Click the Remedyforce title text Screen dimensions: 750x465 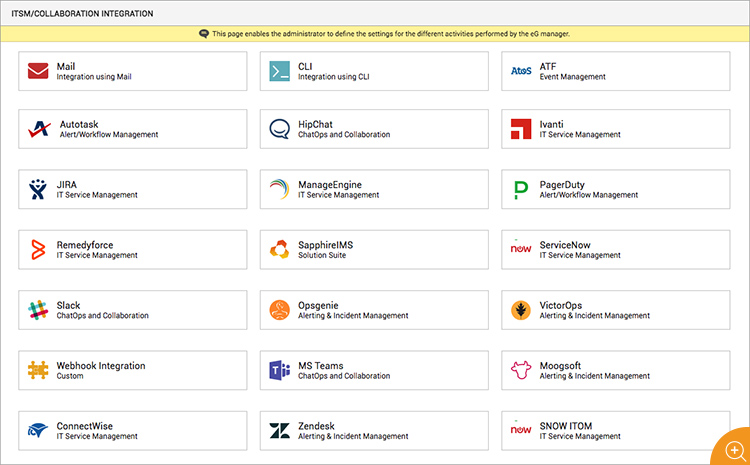(x=85, y=245)
